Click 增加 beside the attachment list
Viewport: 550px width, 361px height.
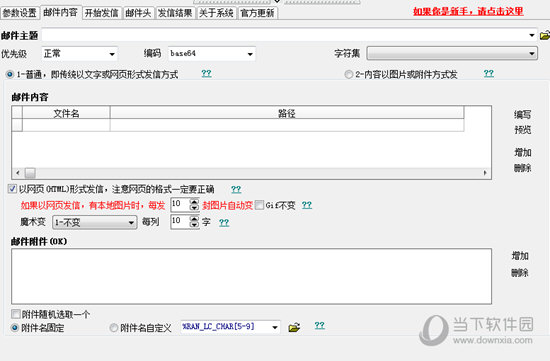click(x=519, y=256)
